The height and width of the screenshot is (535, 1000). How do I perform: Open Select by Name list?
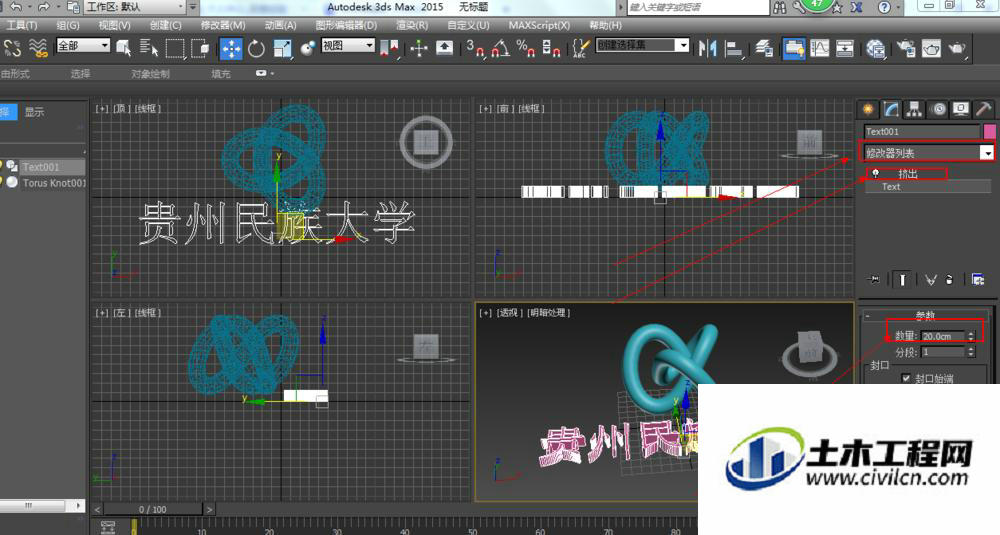[149, 48]
